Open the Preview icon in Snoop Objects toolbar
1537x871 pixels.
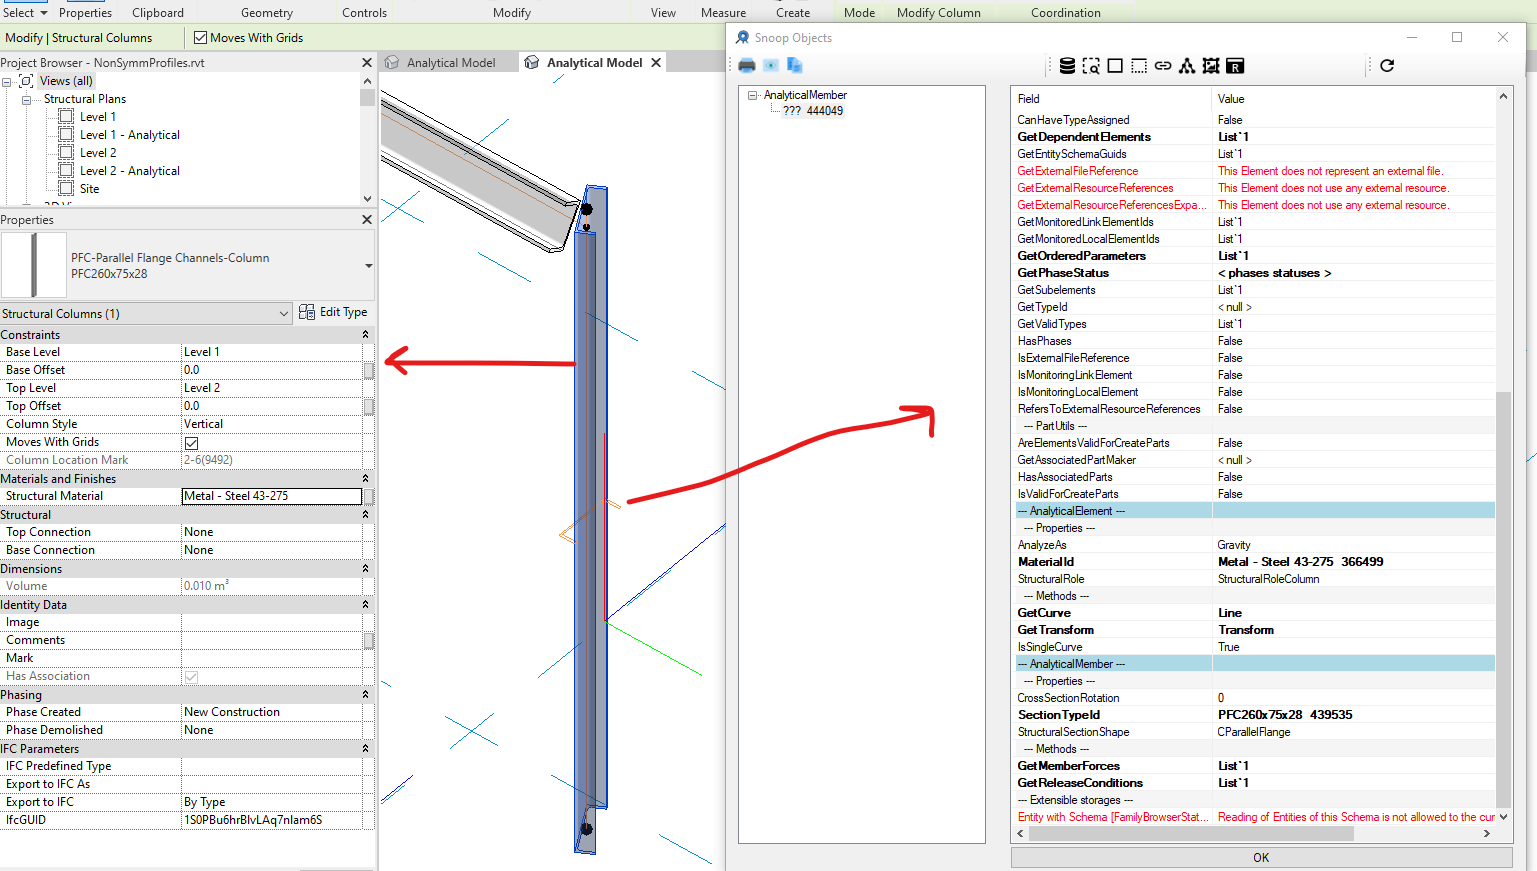770,65
